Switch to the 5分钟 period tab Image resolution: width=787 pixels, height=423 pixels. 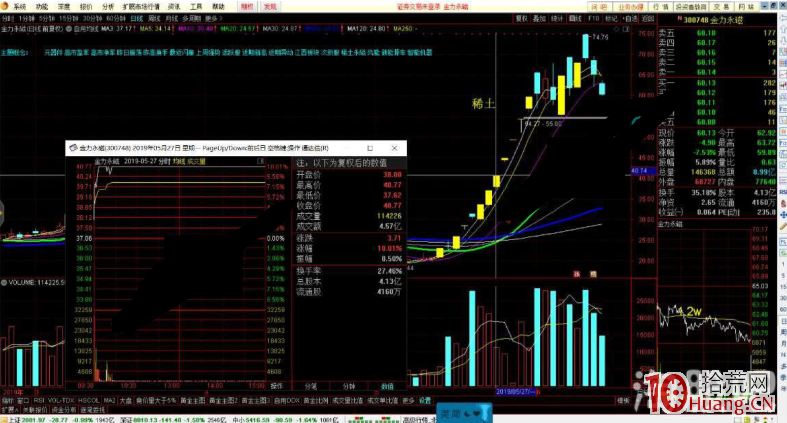47,19
